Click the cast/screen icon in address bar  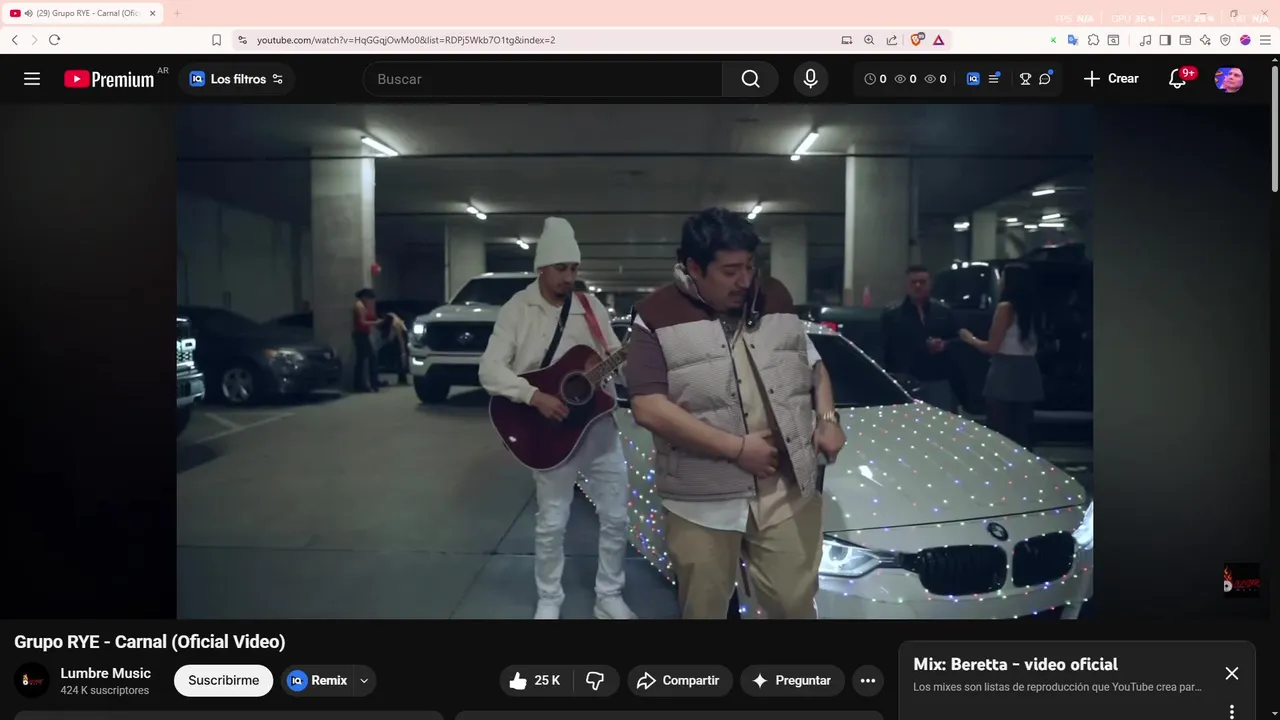point(847,40)
